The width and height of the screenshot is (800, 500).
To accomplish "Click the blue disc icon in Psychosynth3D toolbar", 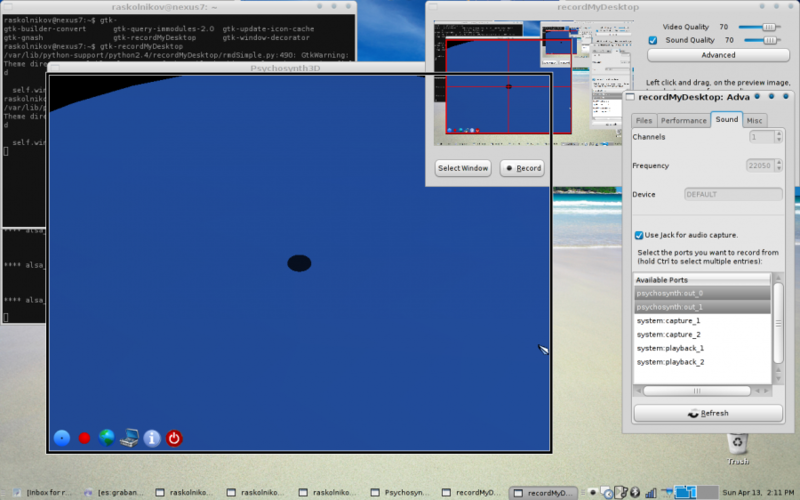I will tap(62, 438).
